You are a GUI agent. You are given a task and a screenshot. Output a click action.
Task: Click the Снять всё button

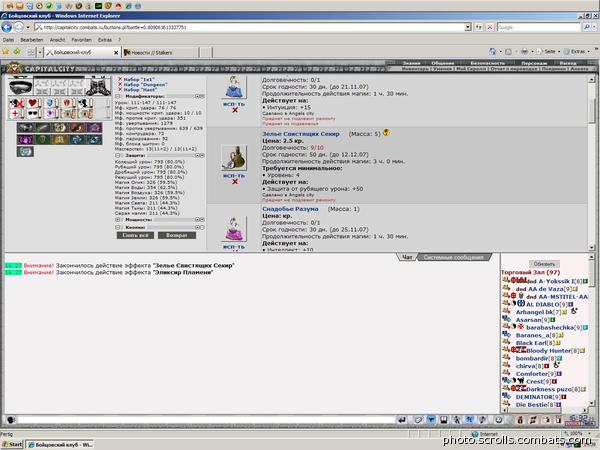coord(135,235)
